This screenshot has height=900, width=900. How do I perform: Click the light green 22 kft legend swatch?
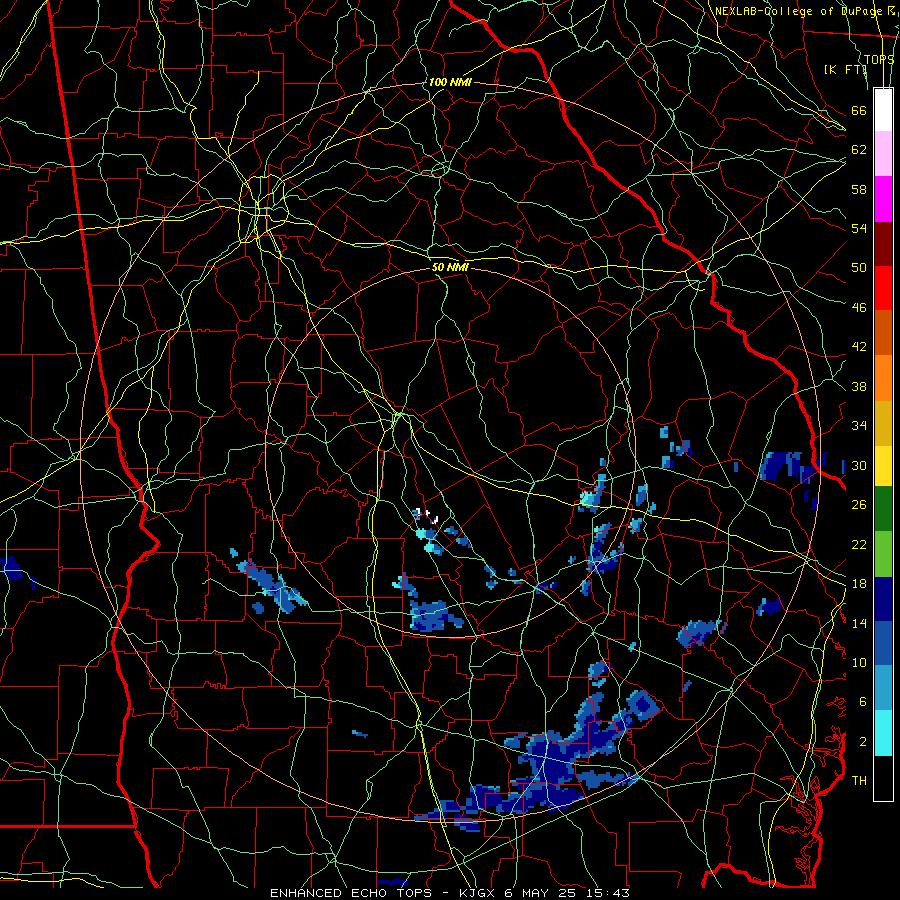point(883,554)
